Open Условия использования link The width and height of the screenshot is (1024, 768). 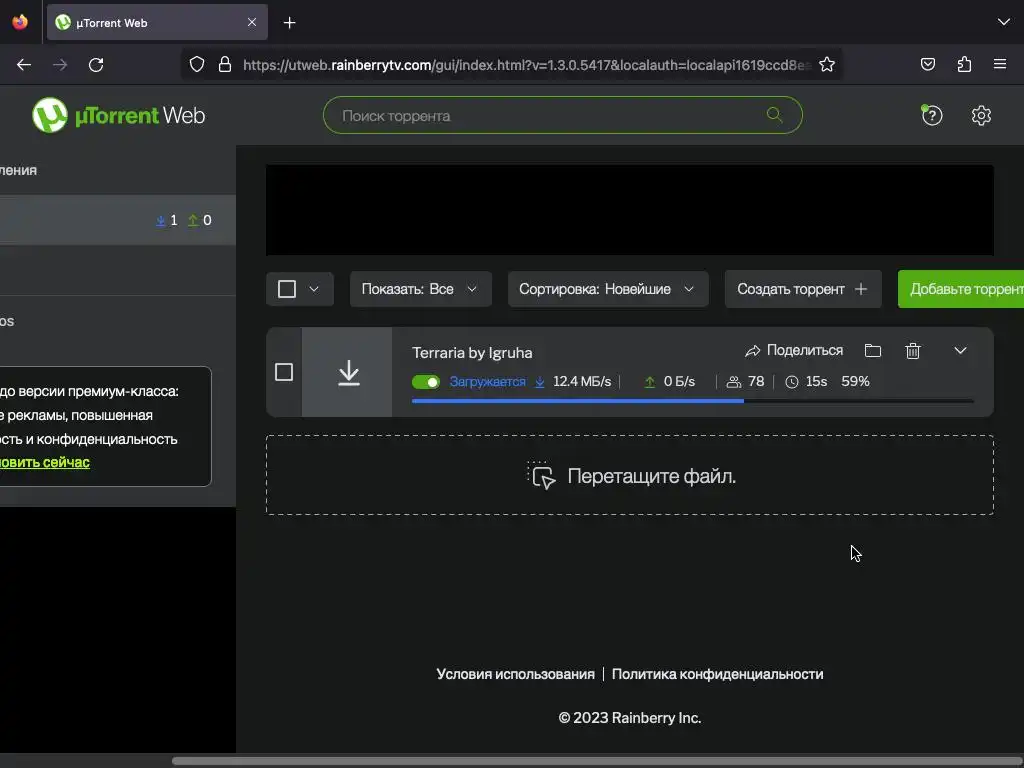point(515,674)
